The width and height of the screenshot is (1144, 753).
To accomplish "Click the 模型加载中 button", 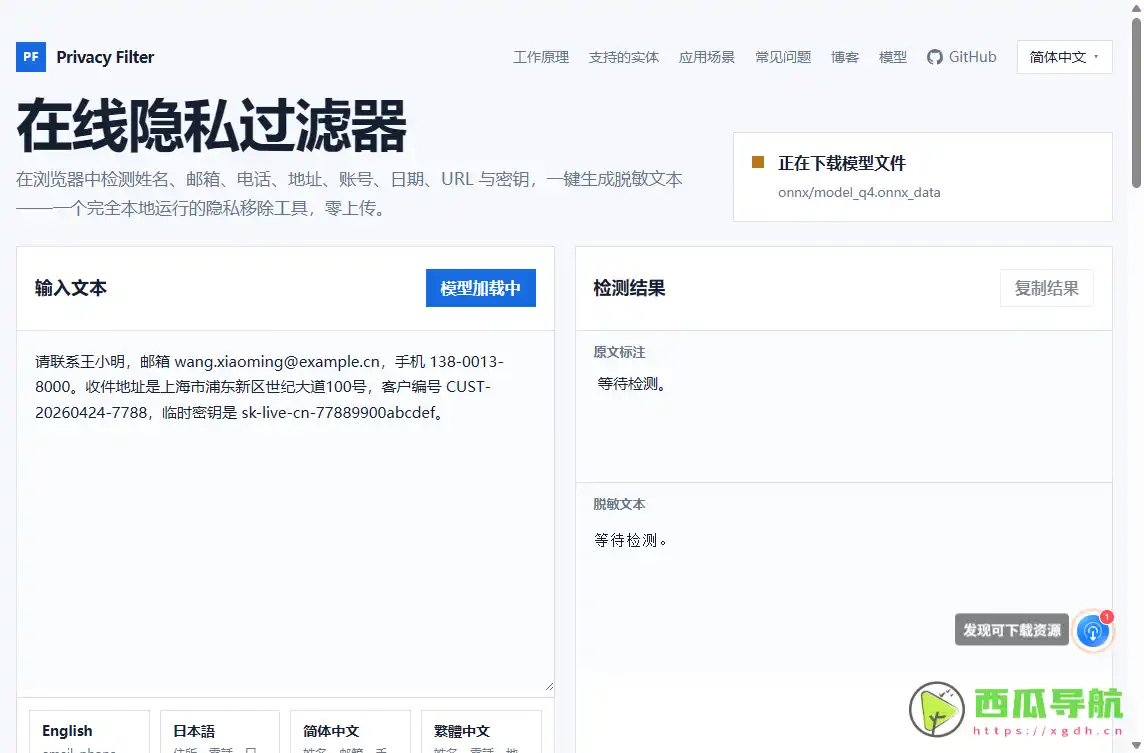I will 481,288.
